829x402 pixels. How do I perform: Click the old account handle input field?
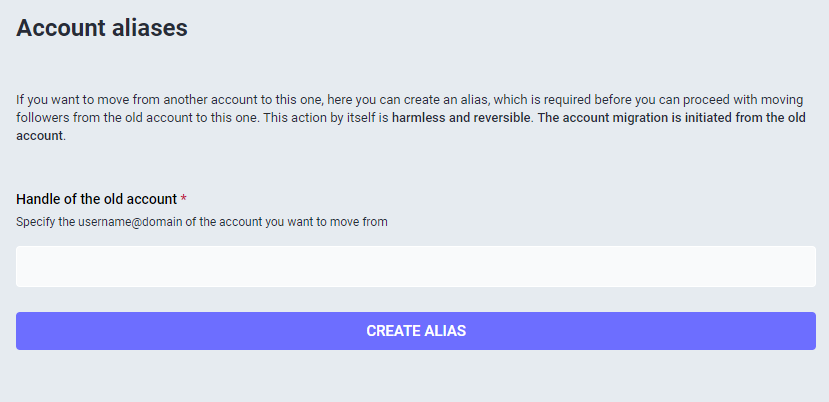415,267
